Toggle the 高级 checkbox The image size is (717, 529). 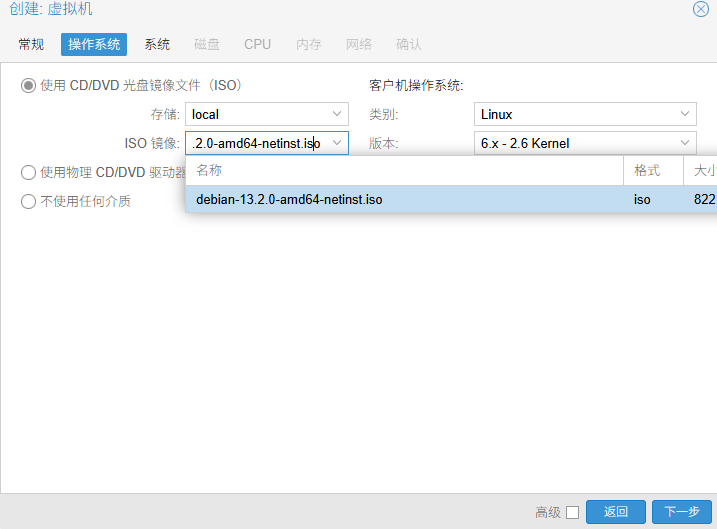coord(572,512)
